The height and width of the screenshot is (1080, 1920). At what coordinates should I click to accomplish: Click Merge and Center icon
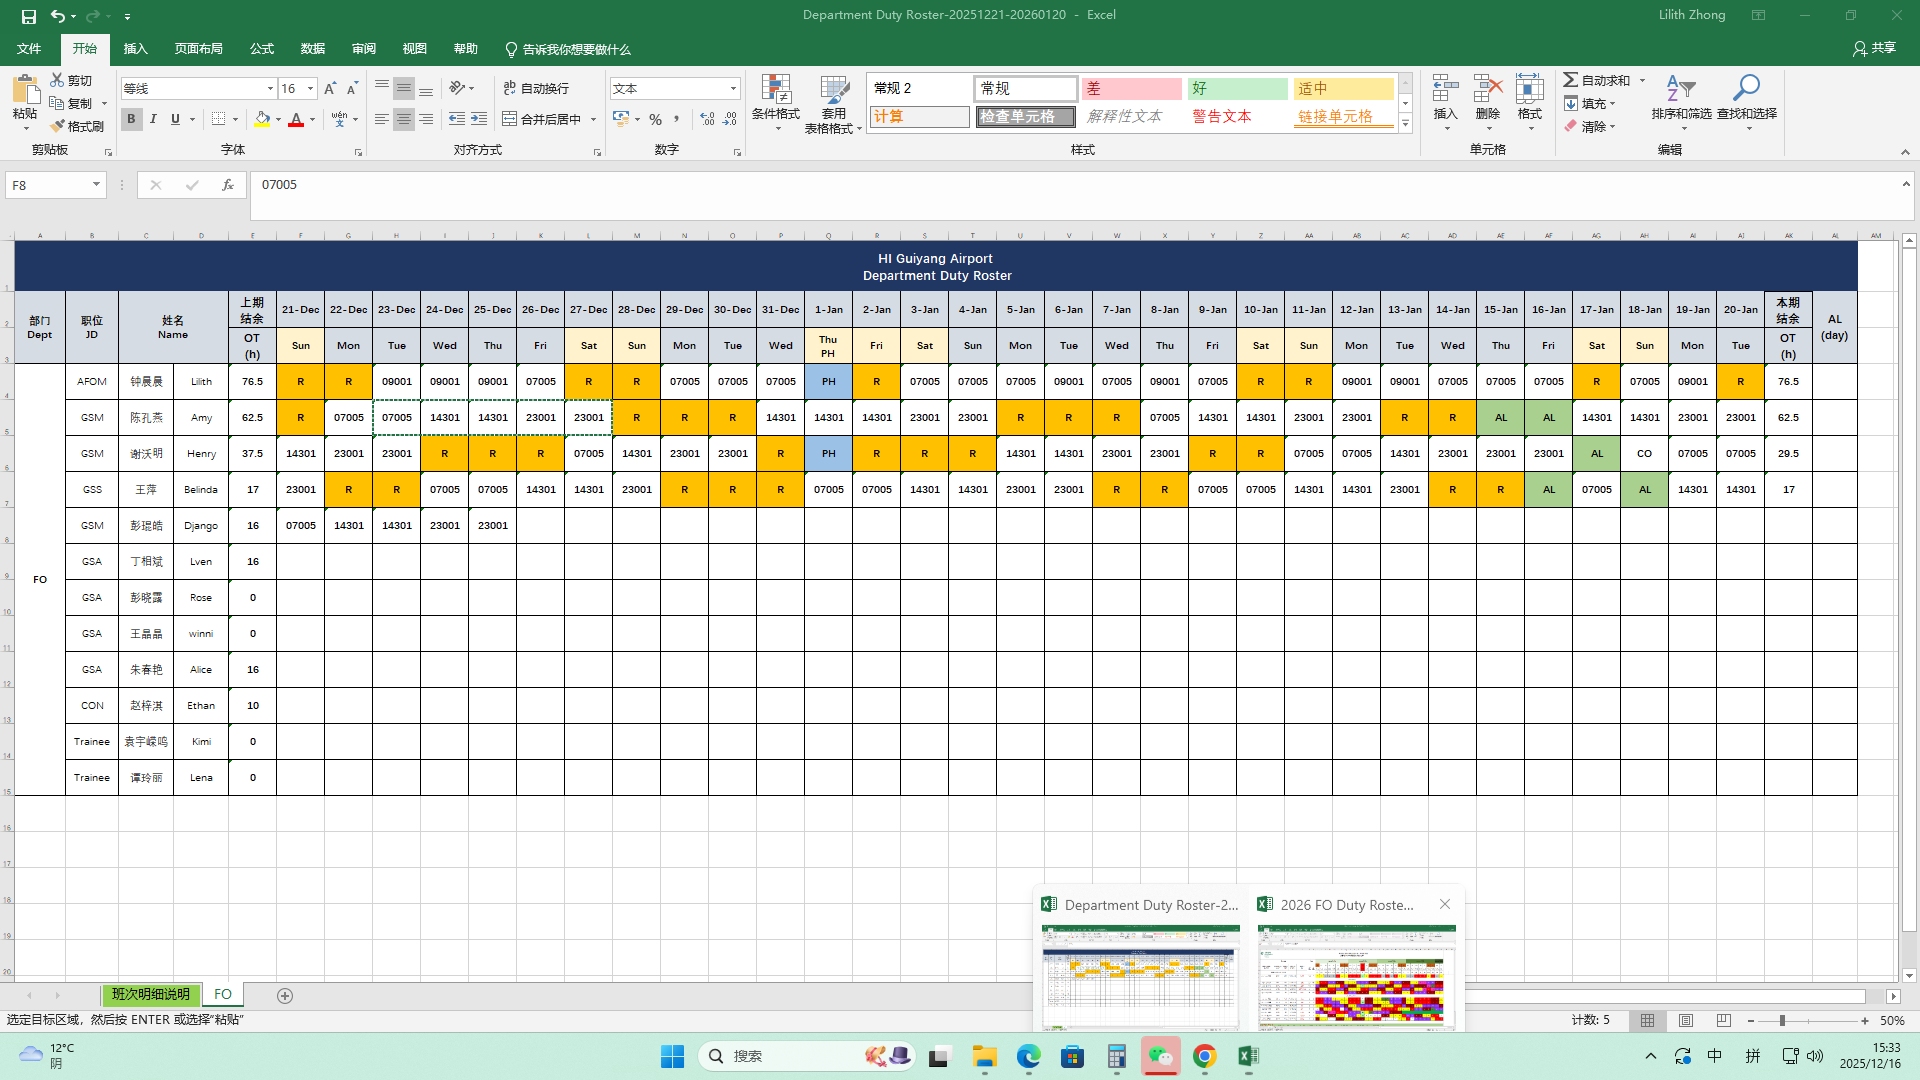pos(510,119)
